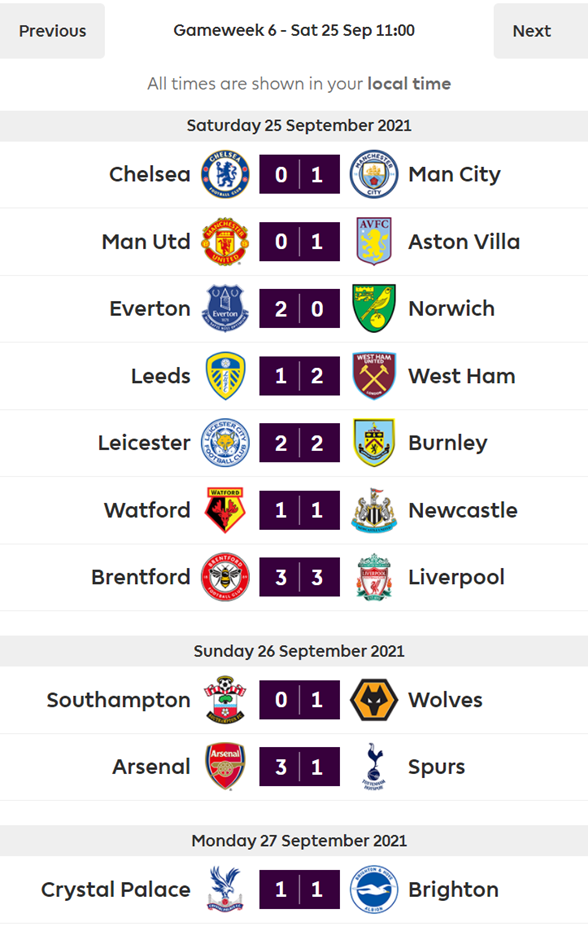Click the West Ham team name
Screen dimensions: 588x931
(461, 376)
